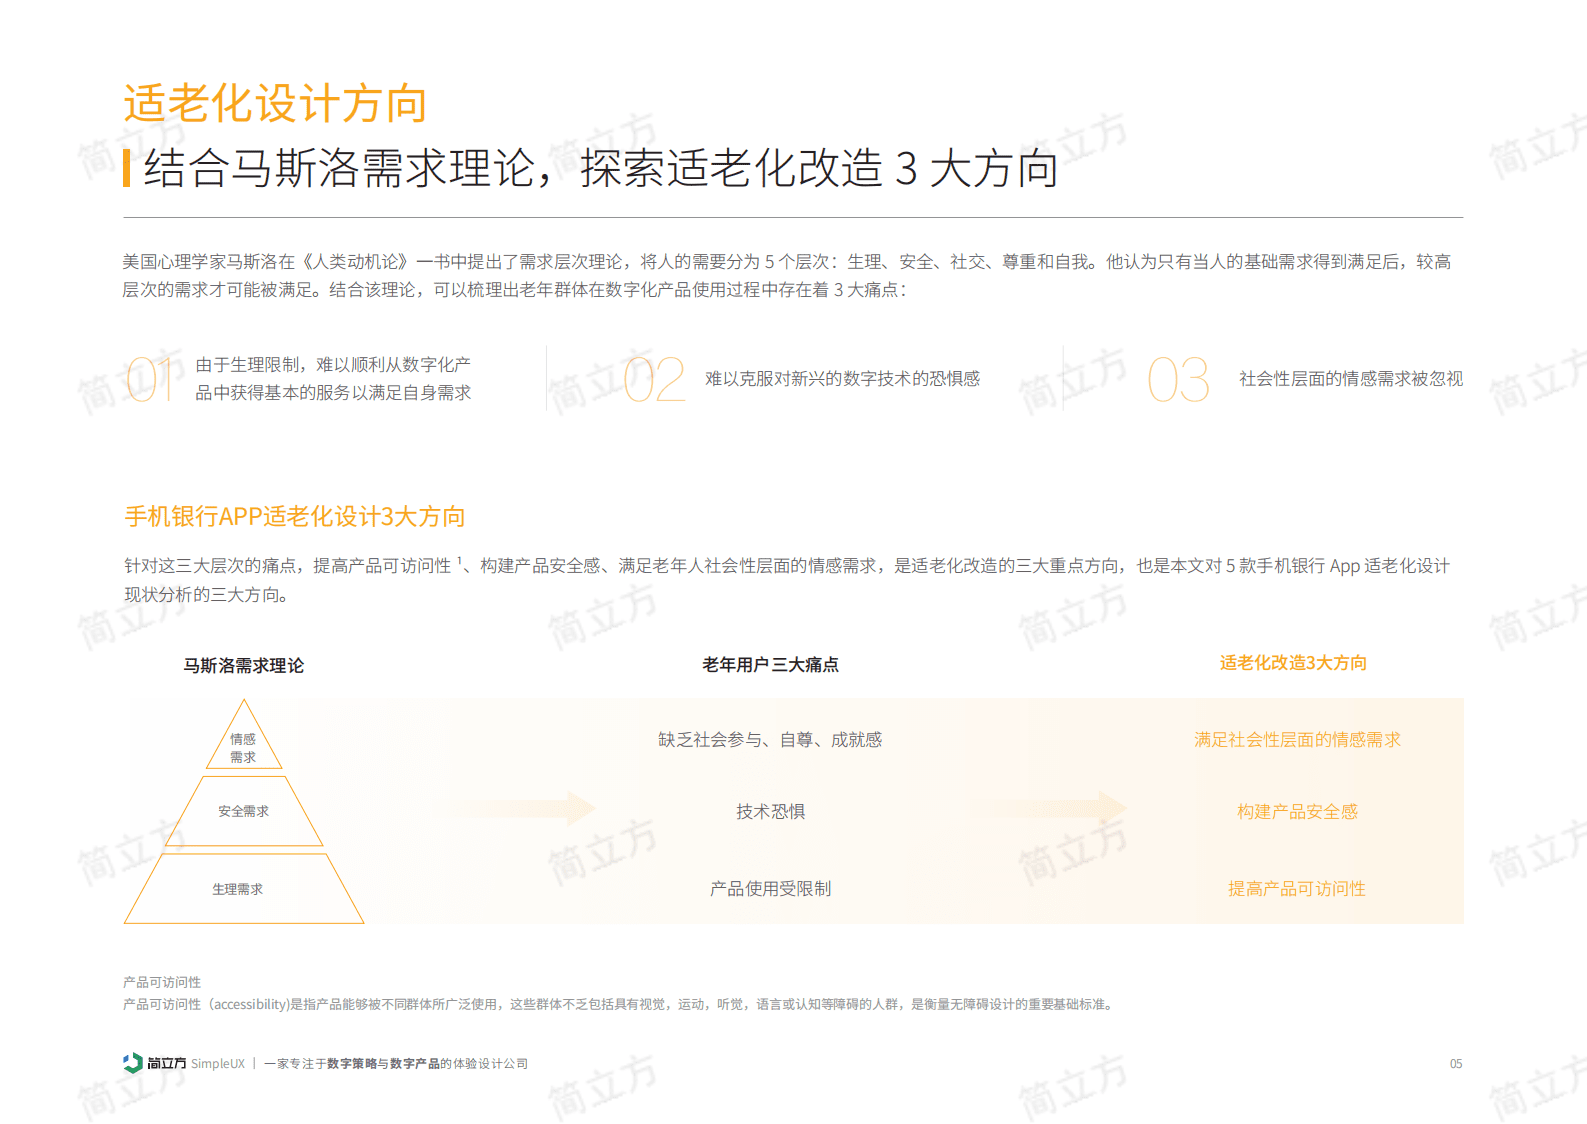This screenshot has width=1587, height=1124.
Task: Click the text 由于生理限制，难以顺利从数字化产
Action: (333, 365)
